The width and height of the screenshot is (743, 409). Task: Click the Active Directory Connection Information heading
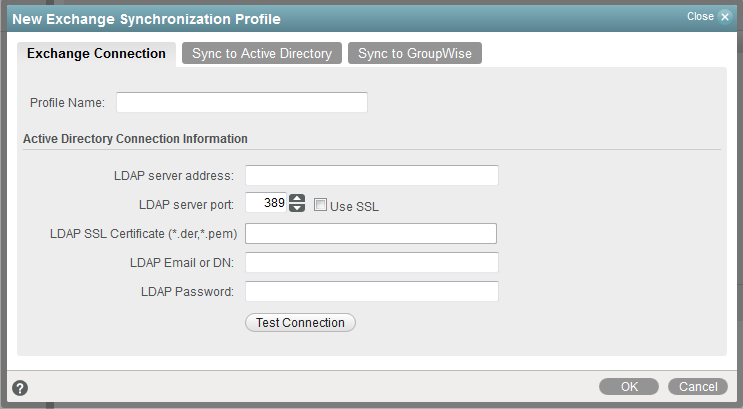pos(135,138)
